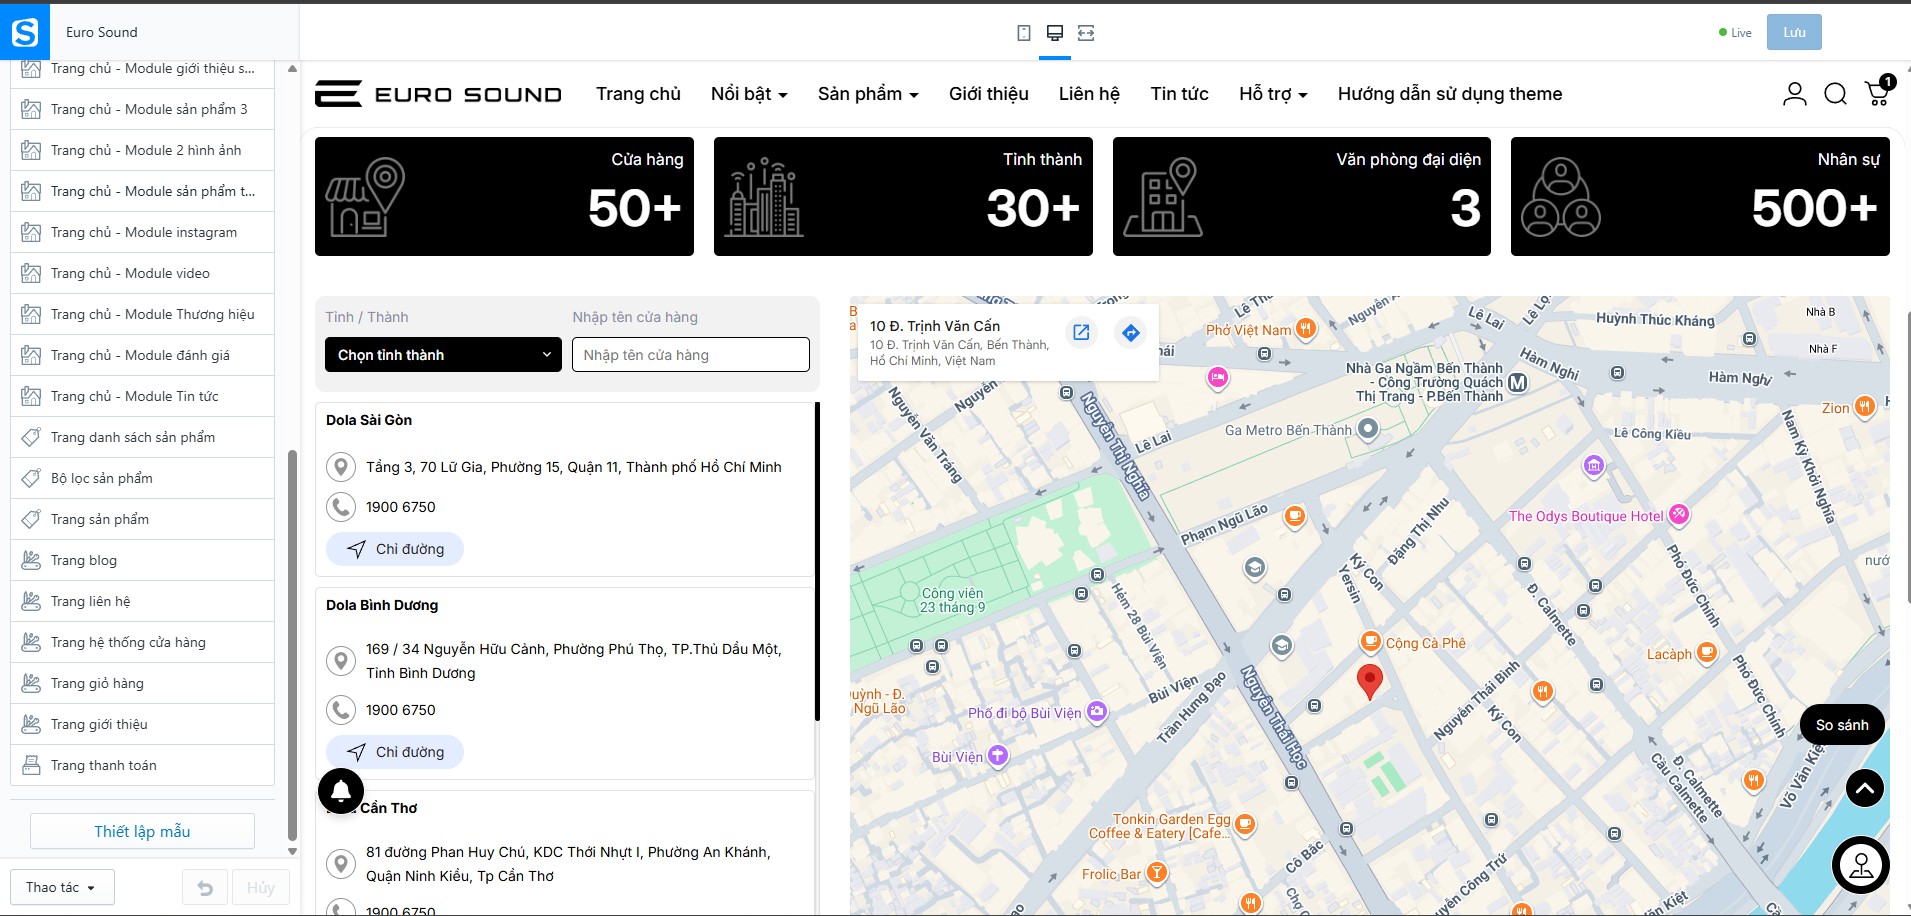The height and width of the screenshot is (916, 1911).
Task: Select Trang chủ - Module sản phẩm 3
Action: [x=142, y=109]
